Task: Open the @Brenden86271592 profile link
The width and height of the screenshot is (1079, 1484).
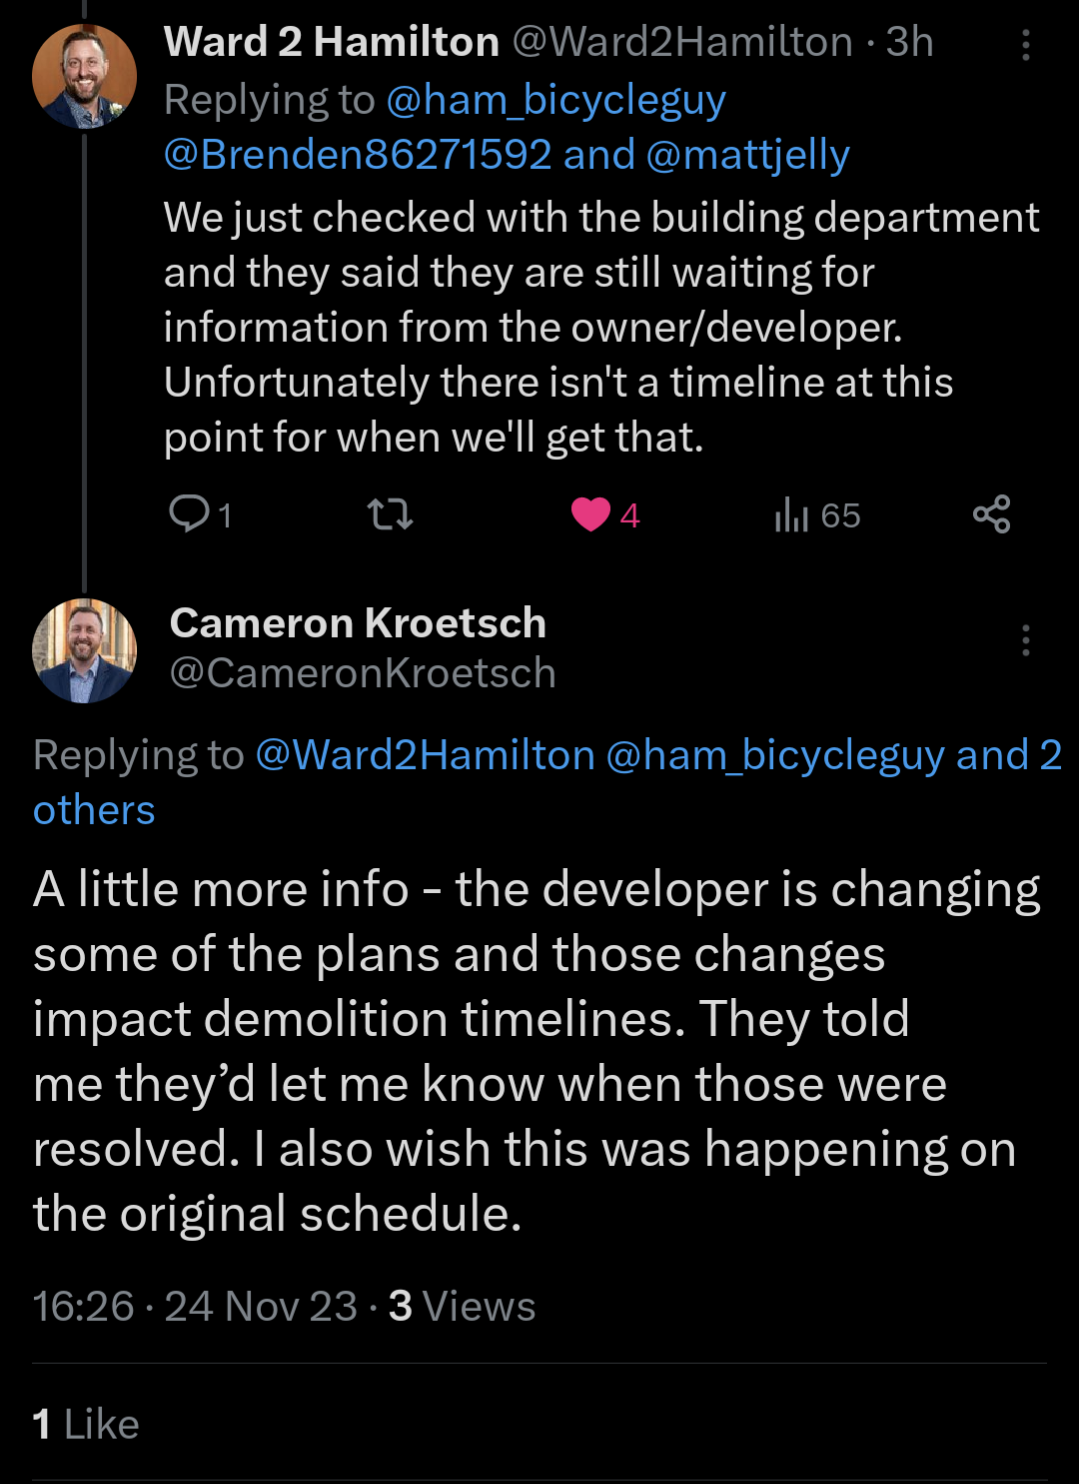Action: point(357,155)
